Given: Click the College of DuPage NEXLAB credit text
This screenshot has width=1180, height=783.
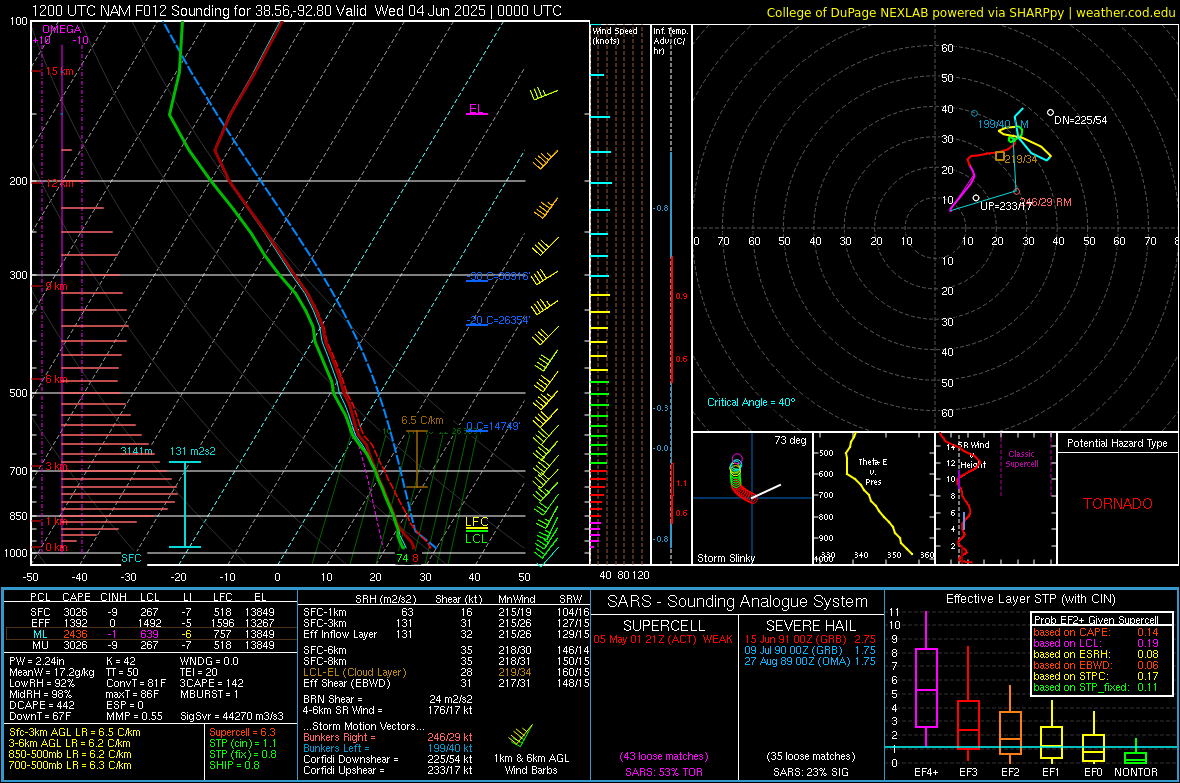Looking at the screenshot, I should point(971,13).
